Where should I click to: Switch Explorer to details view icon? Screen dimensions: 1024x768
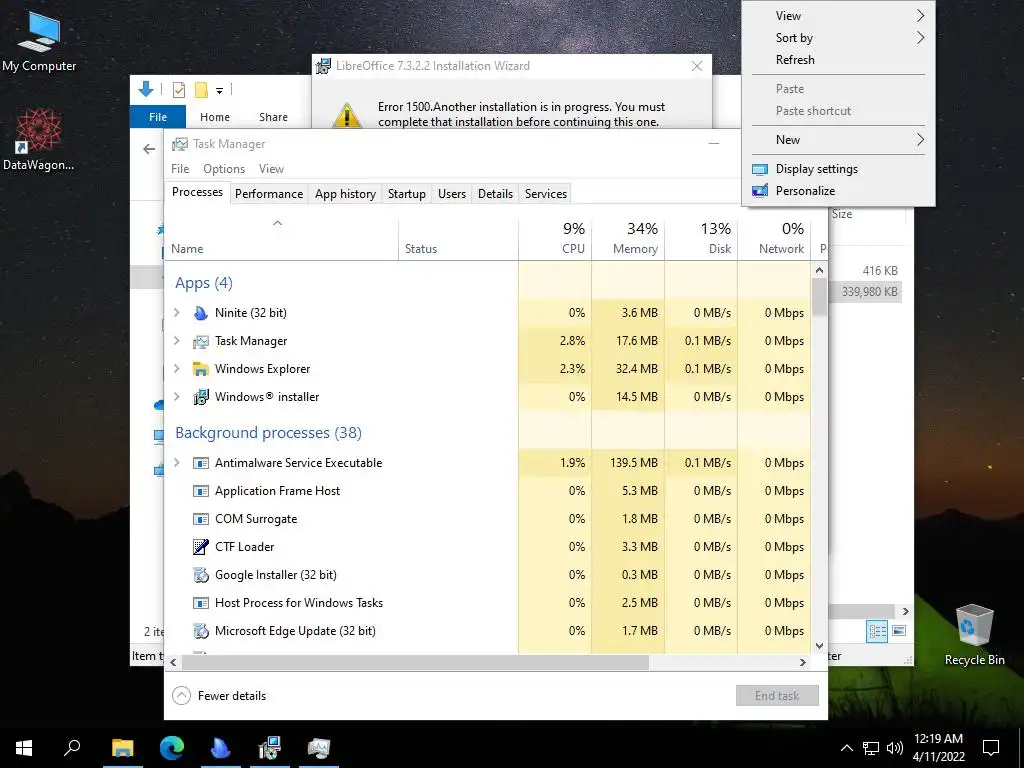tap(877, 632)
